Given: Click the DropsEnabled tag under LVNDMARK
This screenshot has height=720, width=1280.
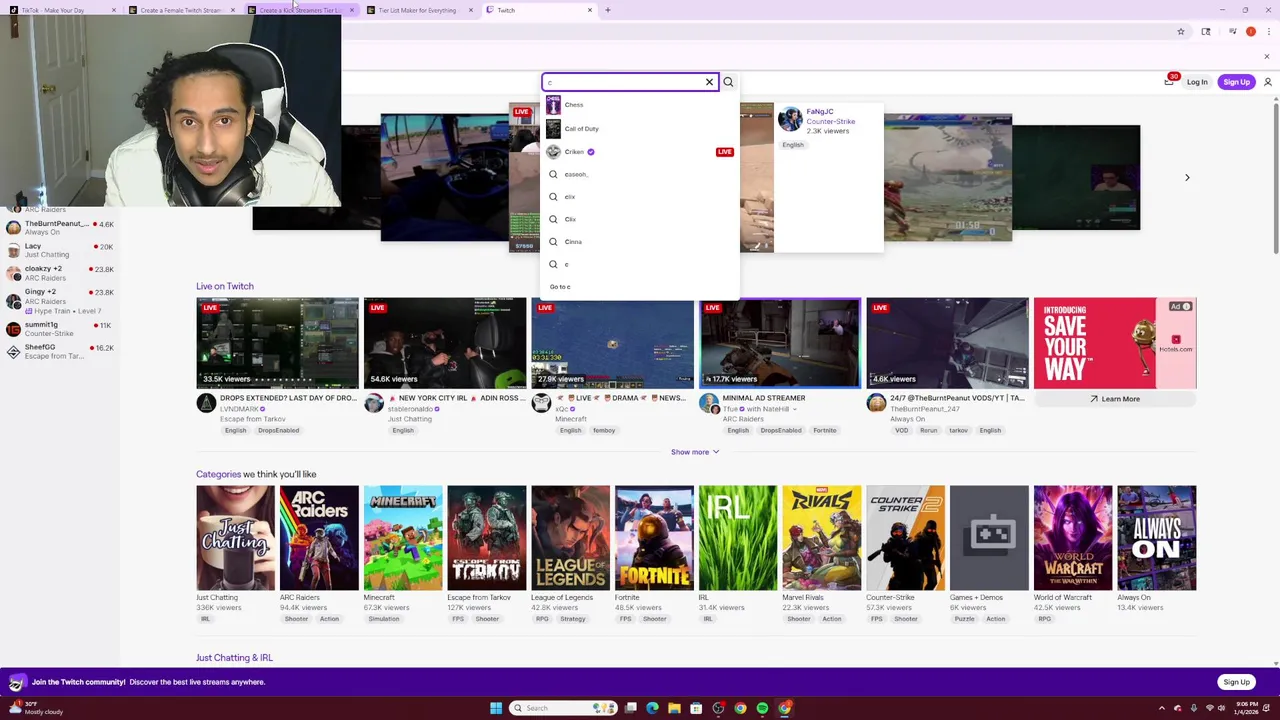Looking at the screenshot, I should 278,431.
